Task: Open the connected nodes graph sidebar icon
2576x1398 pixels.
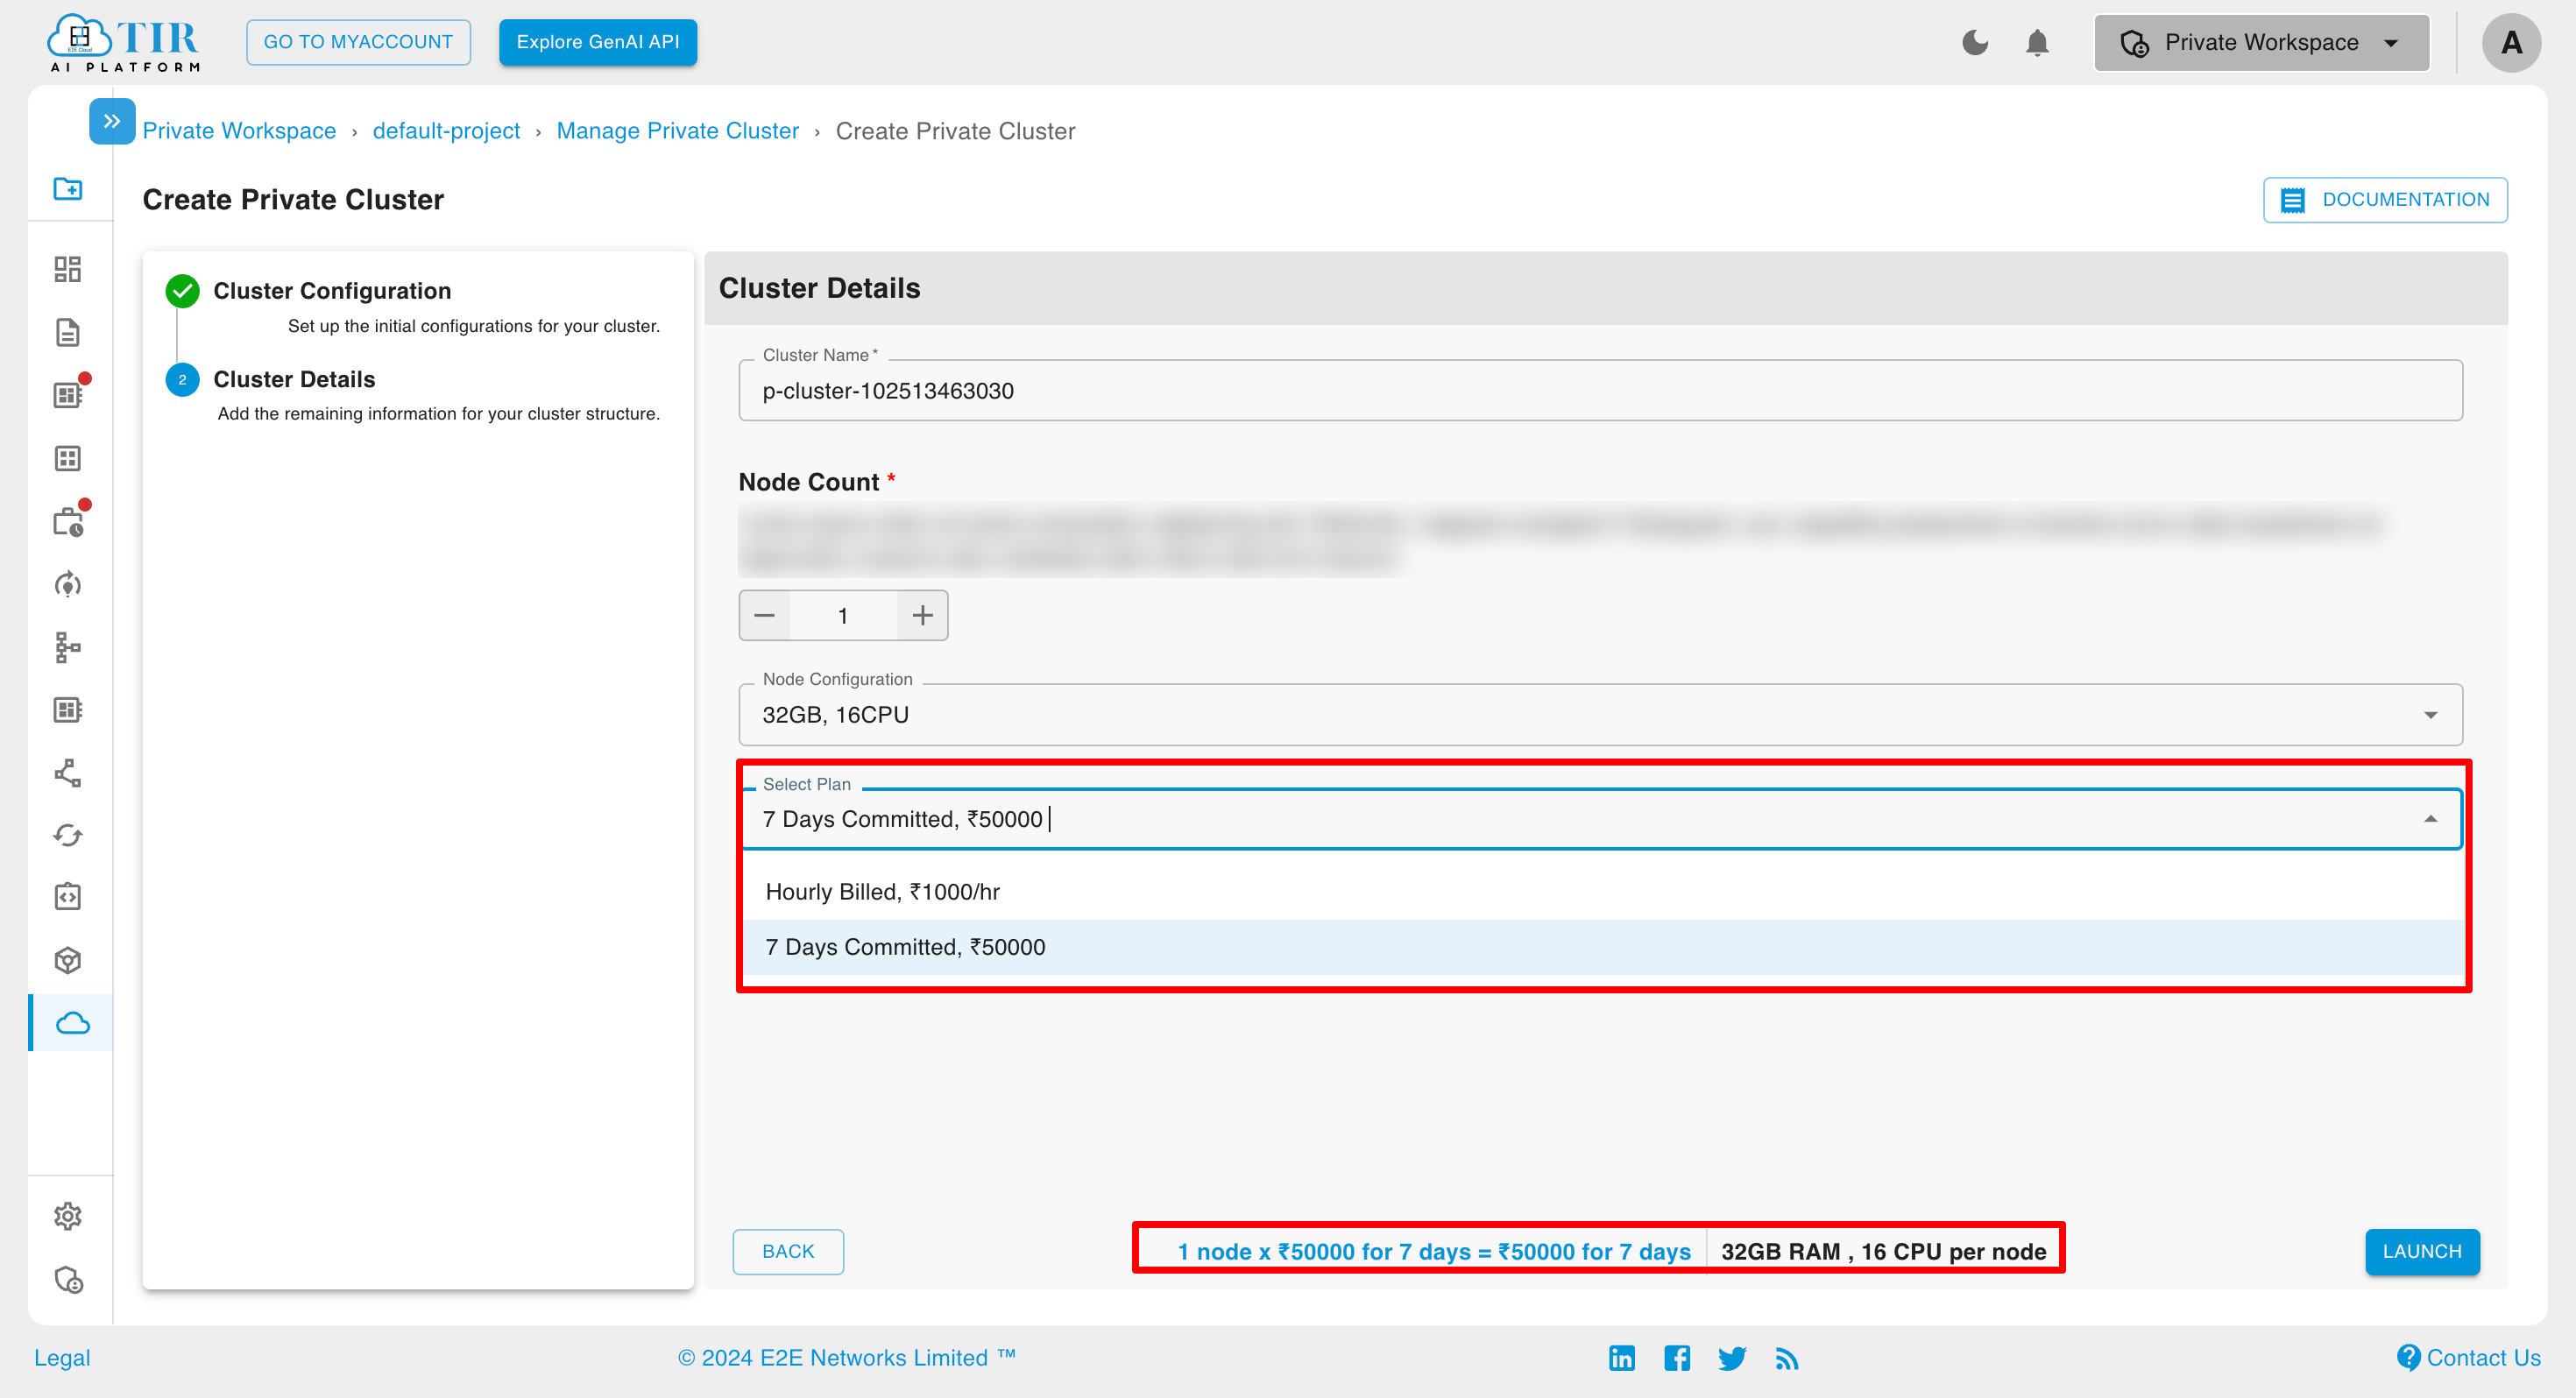Action: click(68, 773)
